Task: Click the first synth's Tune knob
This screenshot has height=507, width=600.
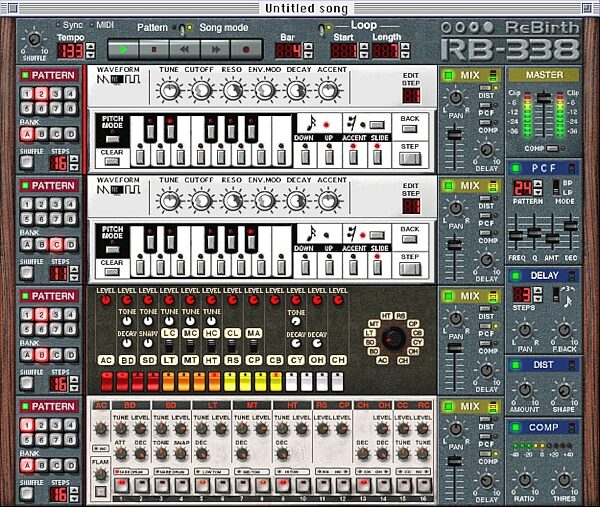Action: pyautogui.click(x=170, y=90)
